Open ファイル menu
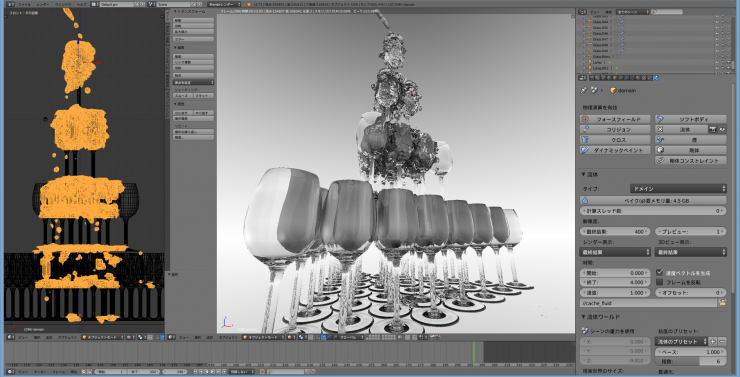Image resolution: width=740 pixels, height=377 pixels. coord(24,4)
